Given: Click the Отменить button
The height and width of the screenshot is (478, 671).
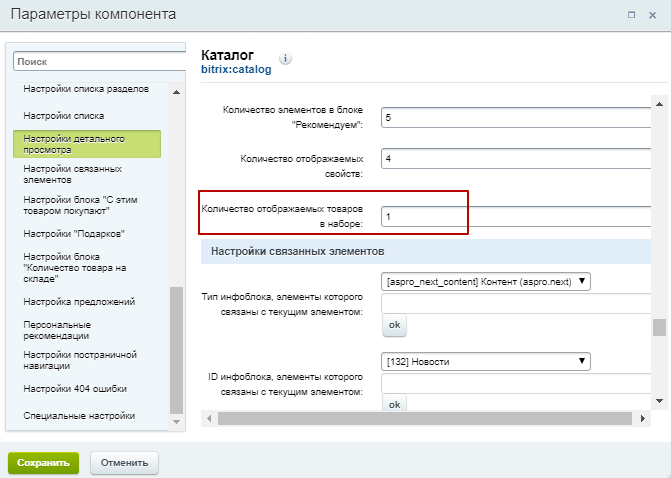Looking at the screenshot, I should (124, 463).
